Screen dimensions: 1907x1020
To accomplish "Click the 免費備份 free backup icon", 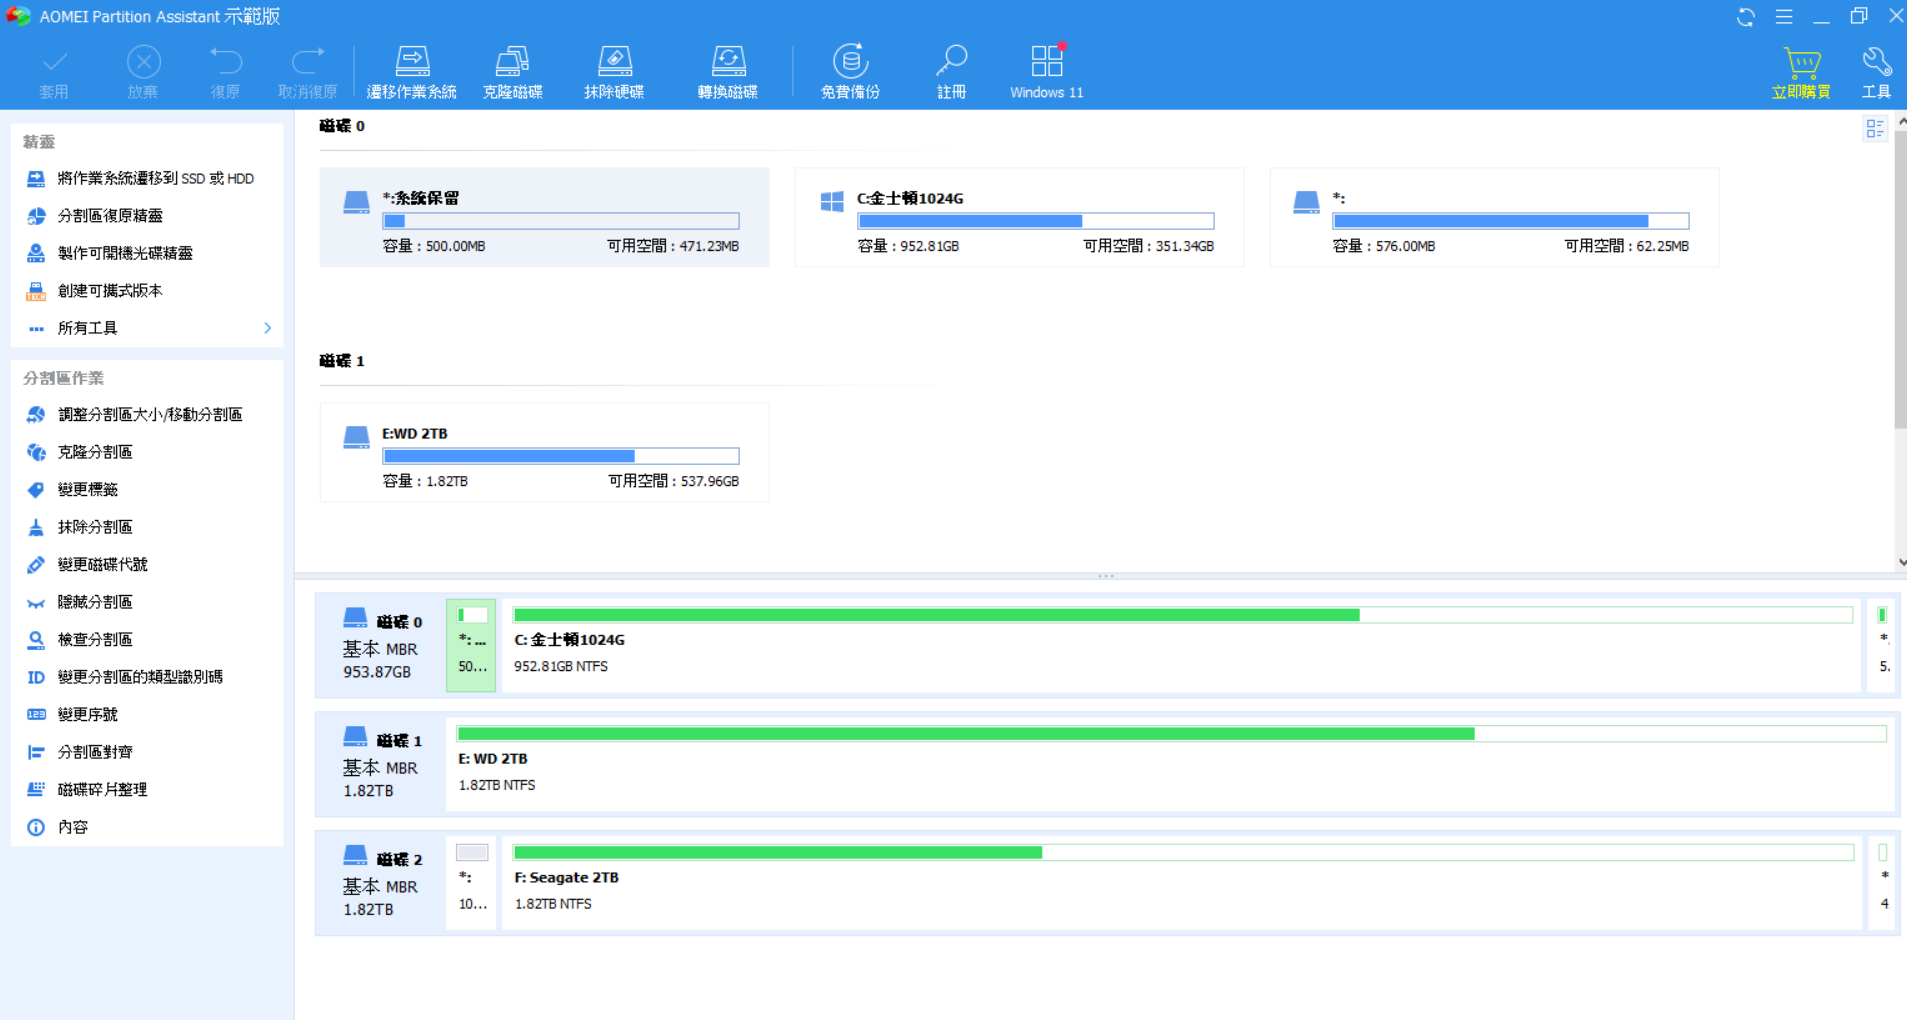I will [850, 72].
